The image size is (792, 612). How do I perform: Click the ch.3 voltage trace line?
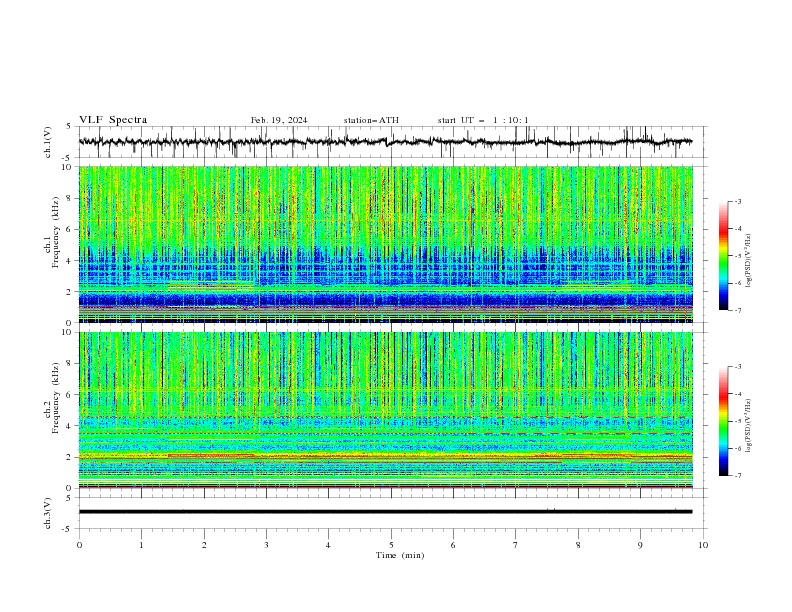(385, 512)
